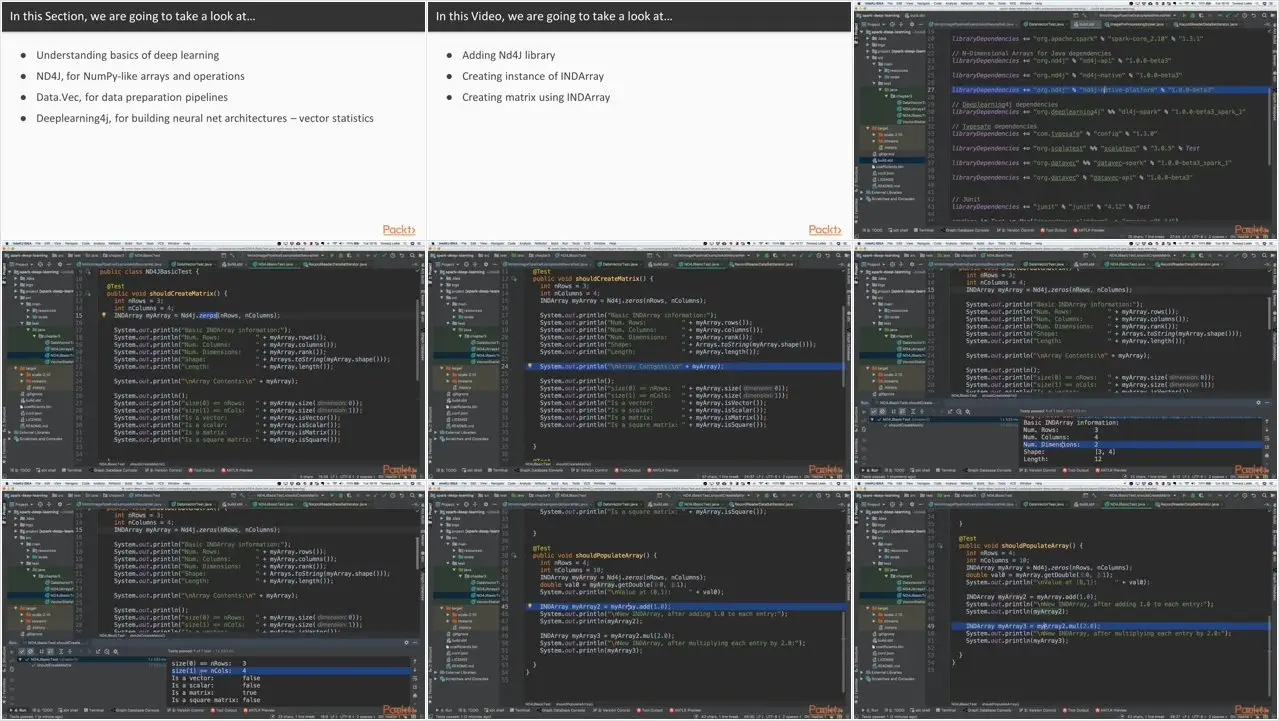The image size is (1279, 721).
Task: Select "Understanding basics of deep learning" bullet
Action: 127,55
